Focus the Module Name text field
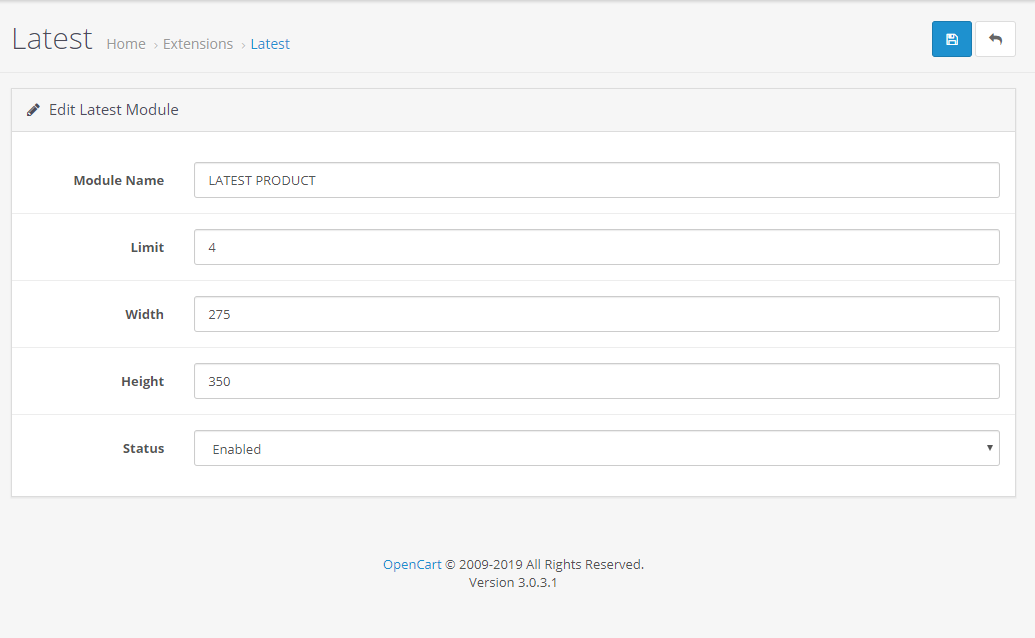 (596, 181)
